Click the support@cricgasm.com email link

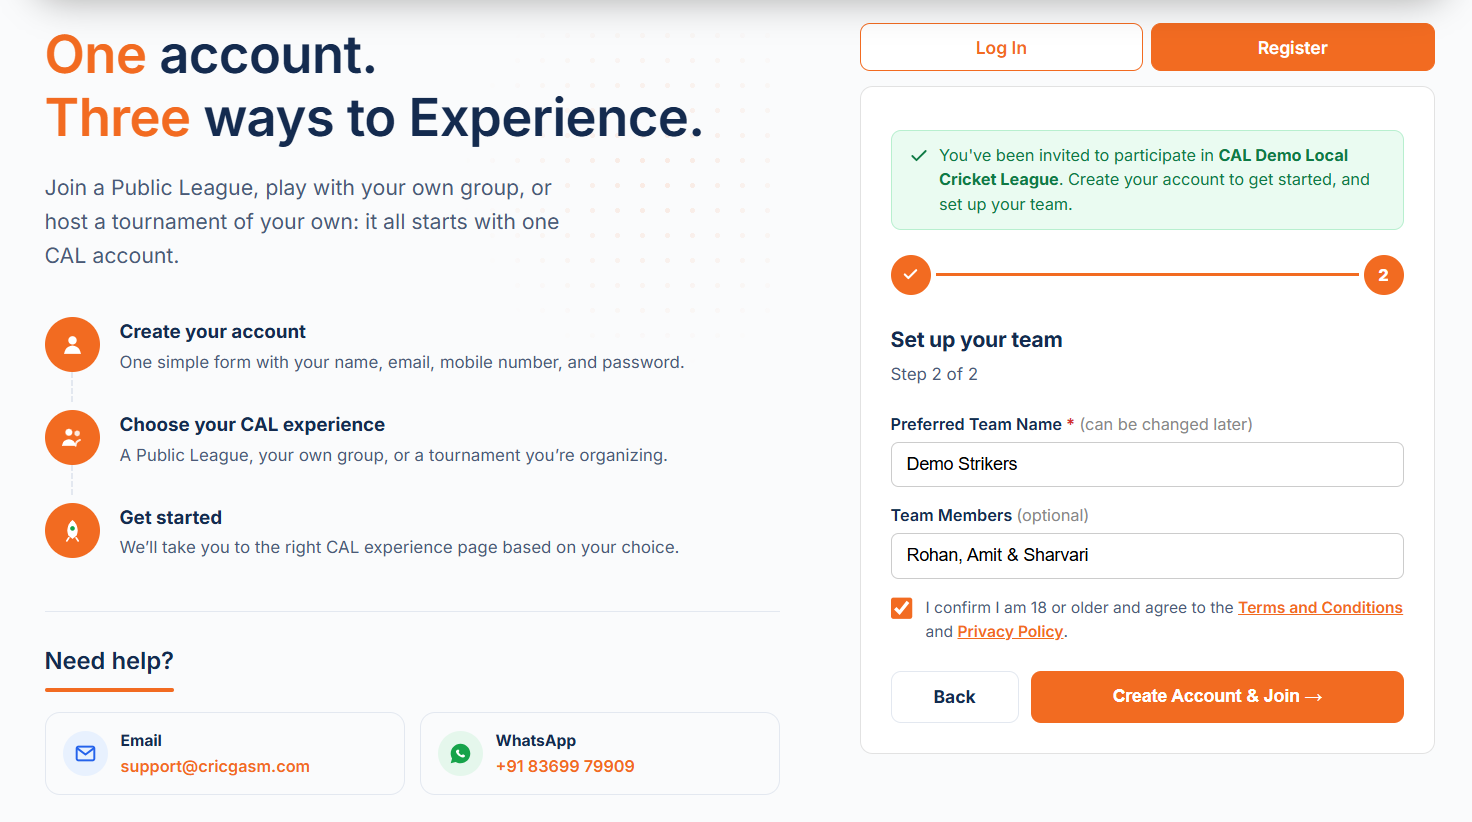pos(215,766)
